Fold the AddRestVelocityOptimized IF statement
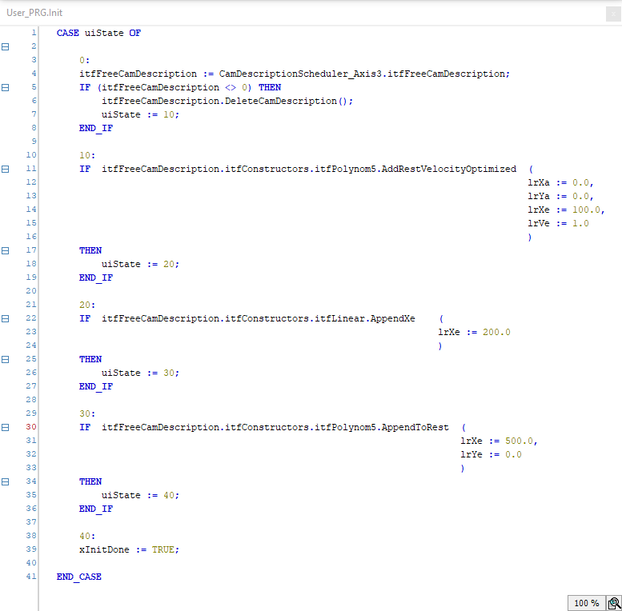622x611 pixels. 7,169
